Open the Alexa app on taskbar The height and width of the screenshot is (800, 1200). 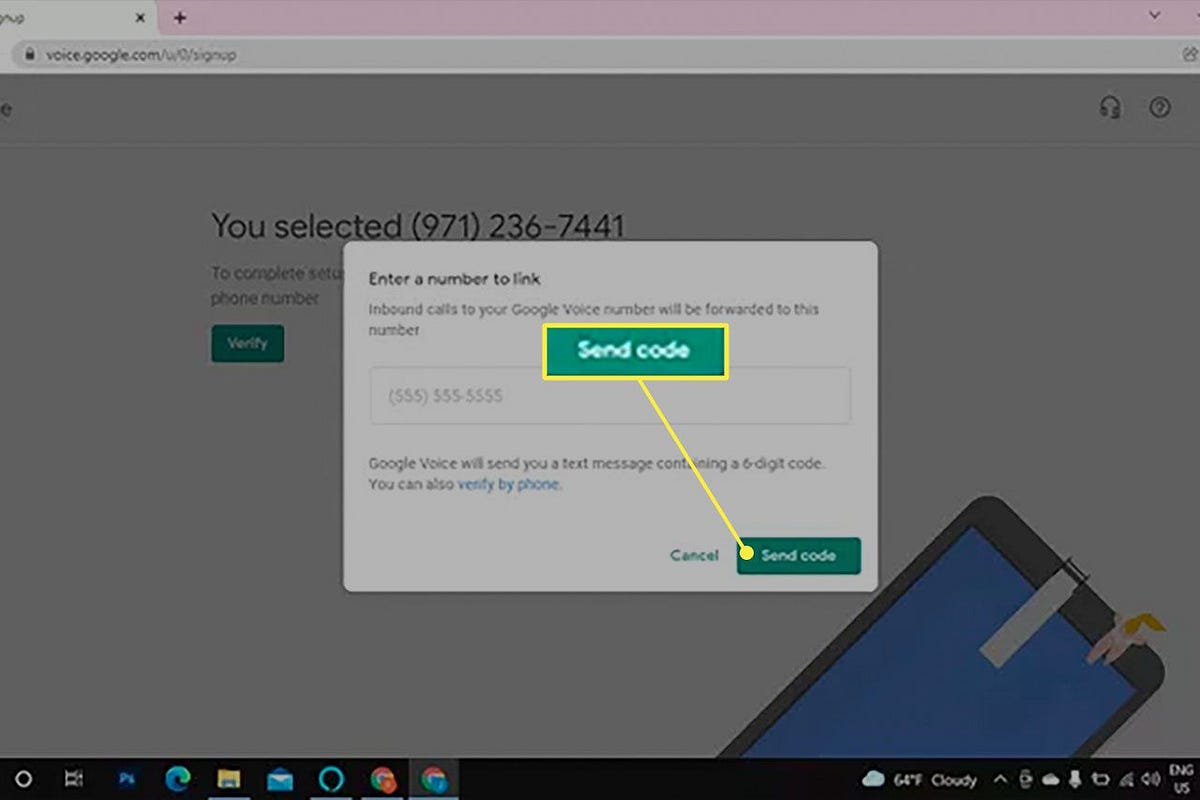click(x=331, y=778)
